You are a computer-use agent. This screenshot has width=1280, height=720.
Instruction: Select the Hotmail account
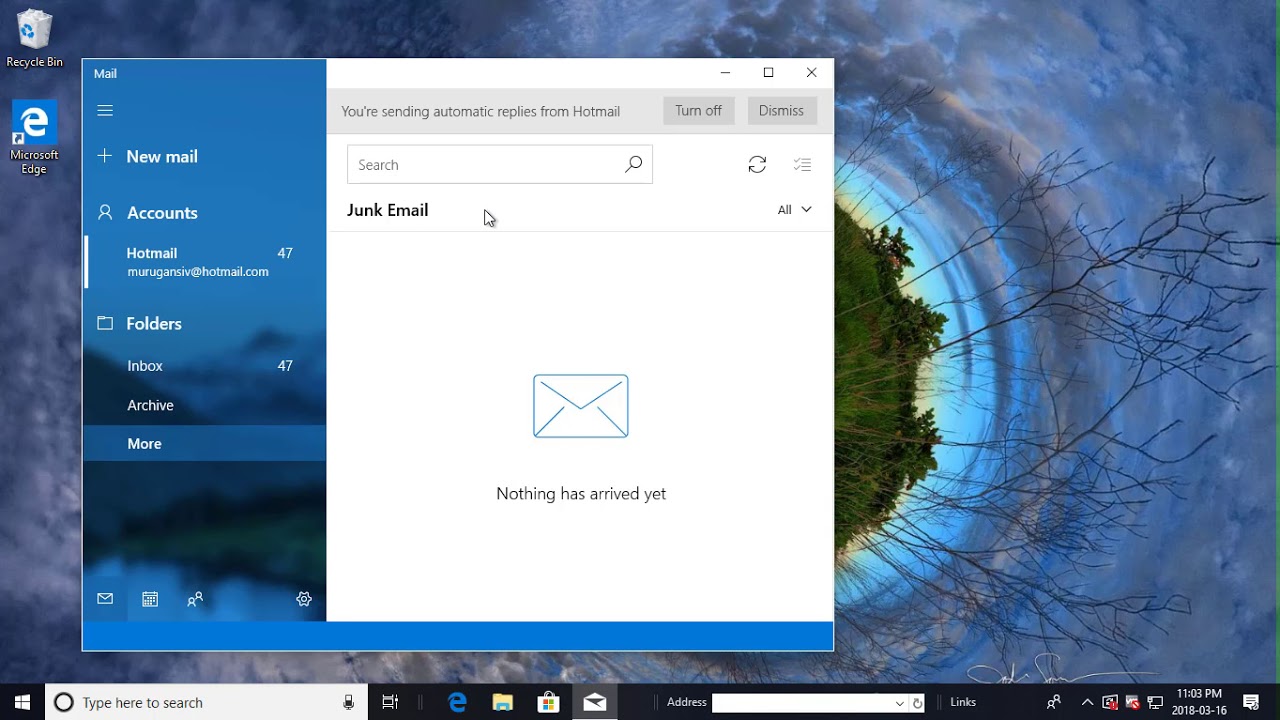(x=205, y=262)
